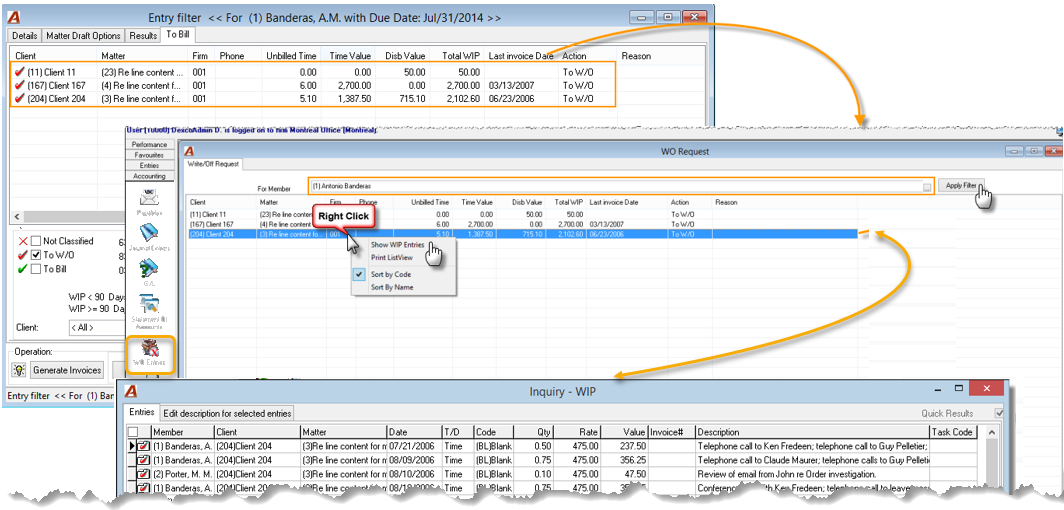The width and height of the screenshot is (1064, 510).
Task: Click the Apply Filter button
Action: [x=961, y=185]
